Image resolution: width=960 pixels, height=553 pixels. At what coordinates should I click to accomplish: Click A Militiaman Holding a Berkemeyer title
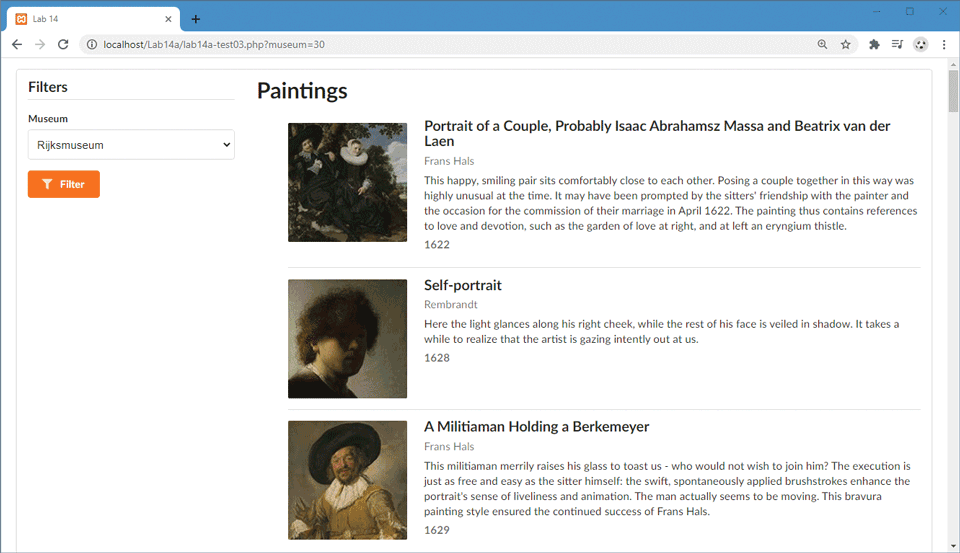tap(536, 427)
